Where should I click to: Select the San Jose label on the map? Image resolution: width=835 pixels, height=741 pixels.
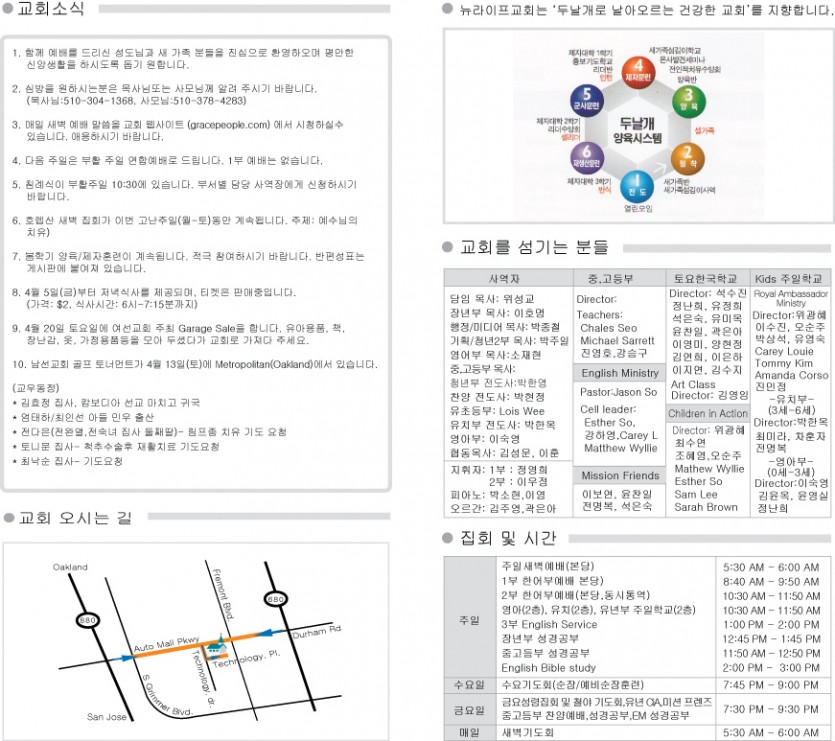coord(107,716)
